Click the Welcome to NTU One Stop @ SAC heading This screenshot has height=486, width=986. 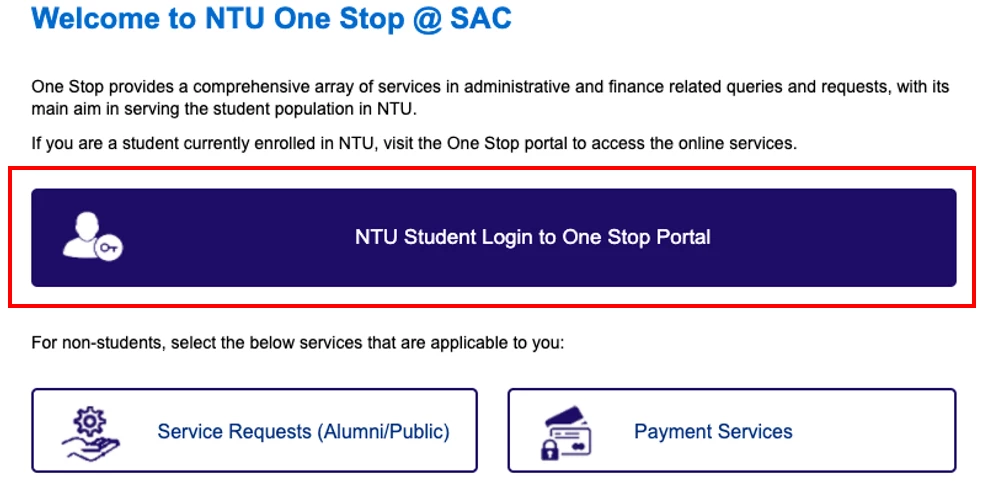272,19
